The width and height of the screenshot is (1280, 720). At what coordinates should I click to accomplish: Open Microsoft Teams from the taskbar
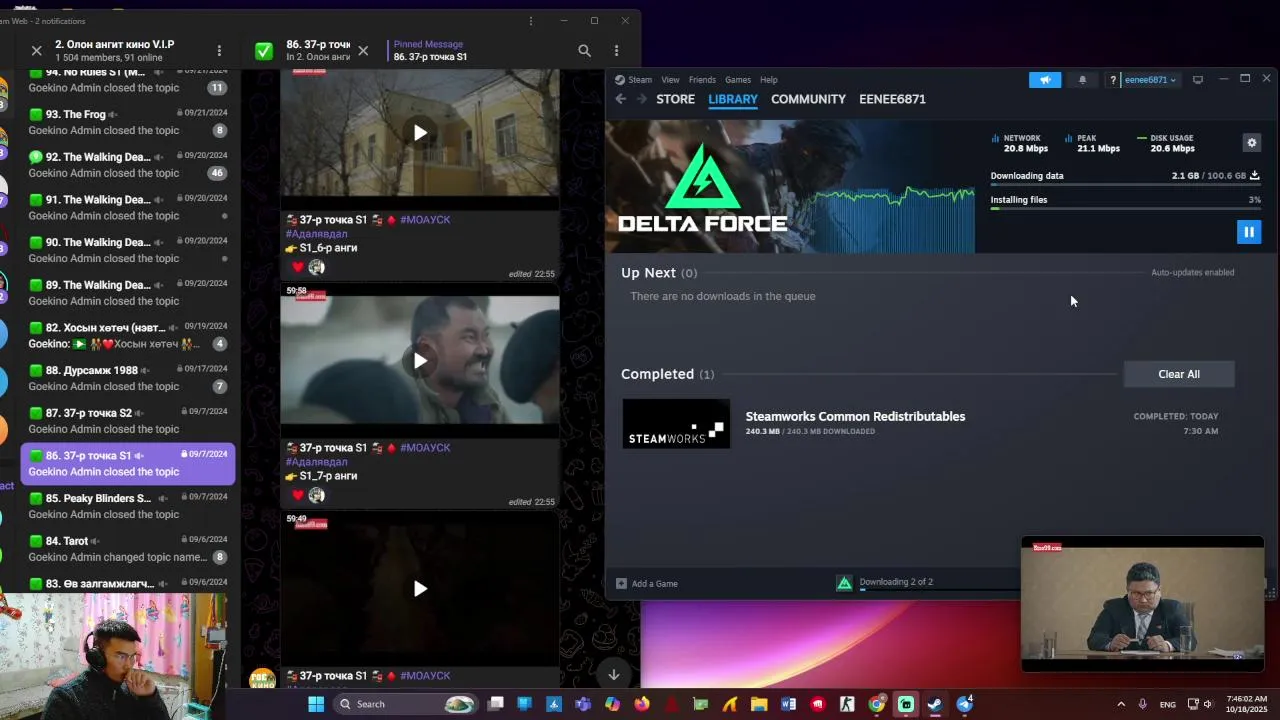[x=583, y=704]
